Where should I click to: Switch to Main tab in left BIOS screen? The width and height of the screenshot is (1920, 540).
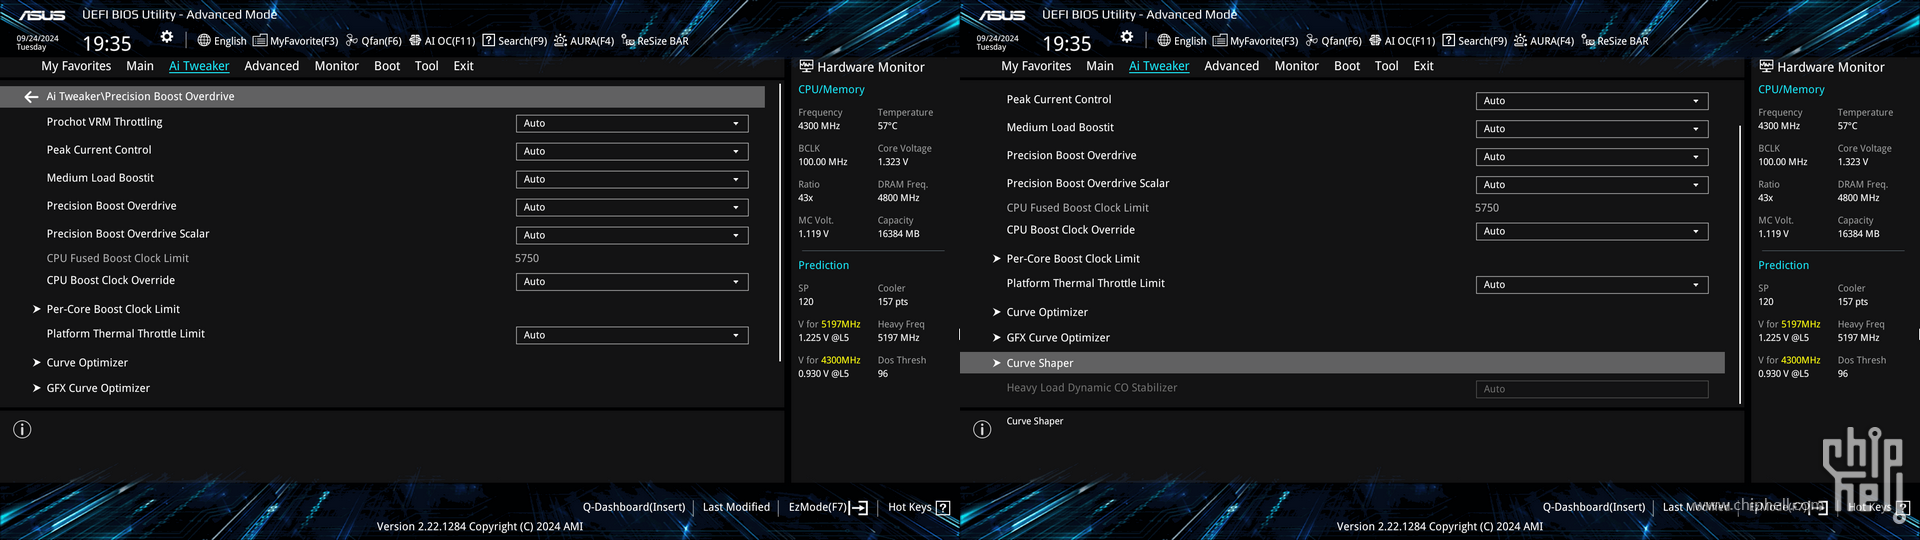(140, 66)
